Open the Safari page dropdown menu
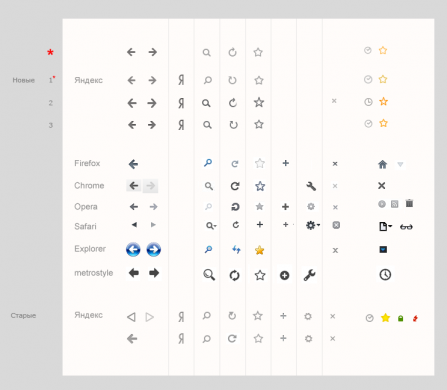The image size is (447, 390). [x=385, y=227]
